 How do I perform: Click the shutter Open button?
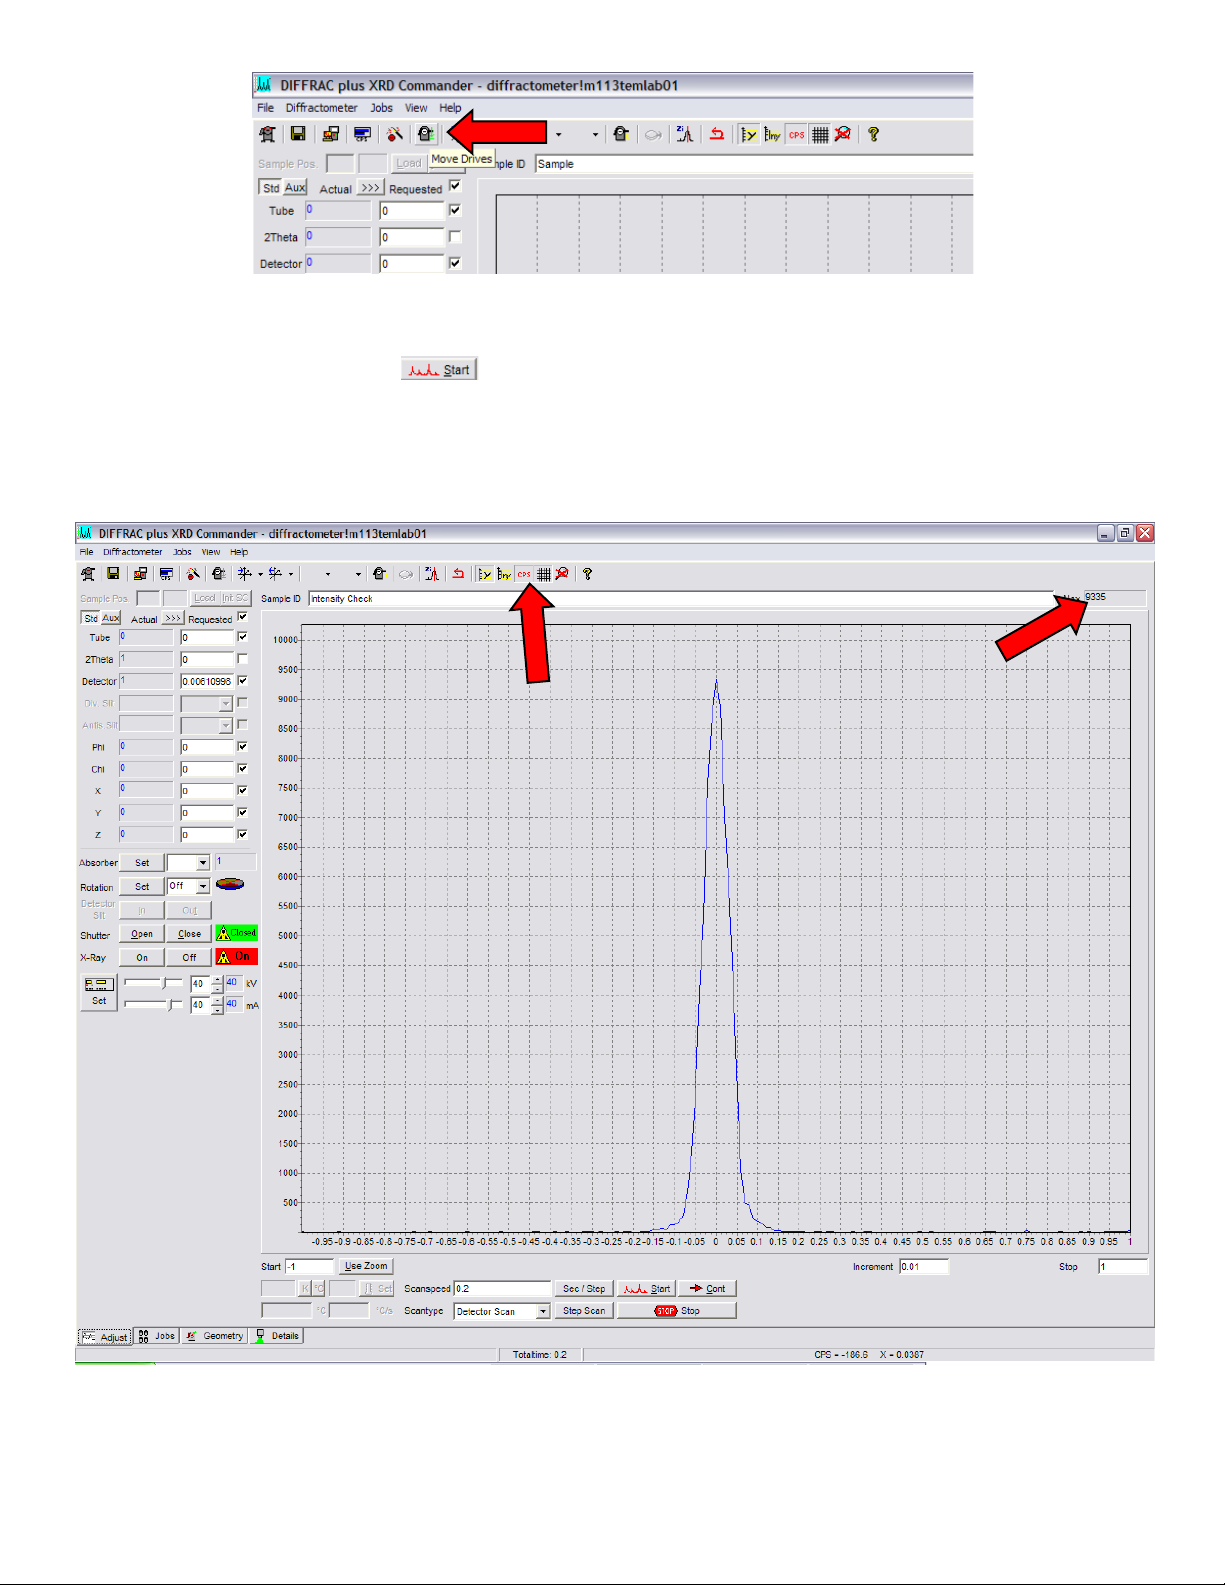coord(142,934)
